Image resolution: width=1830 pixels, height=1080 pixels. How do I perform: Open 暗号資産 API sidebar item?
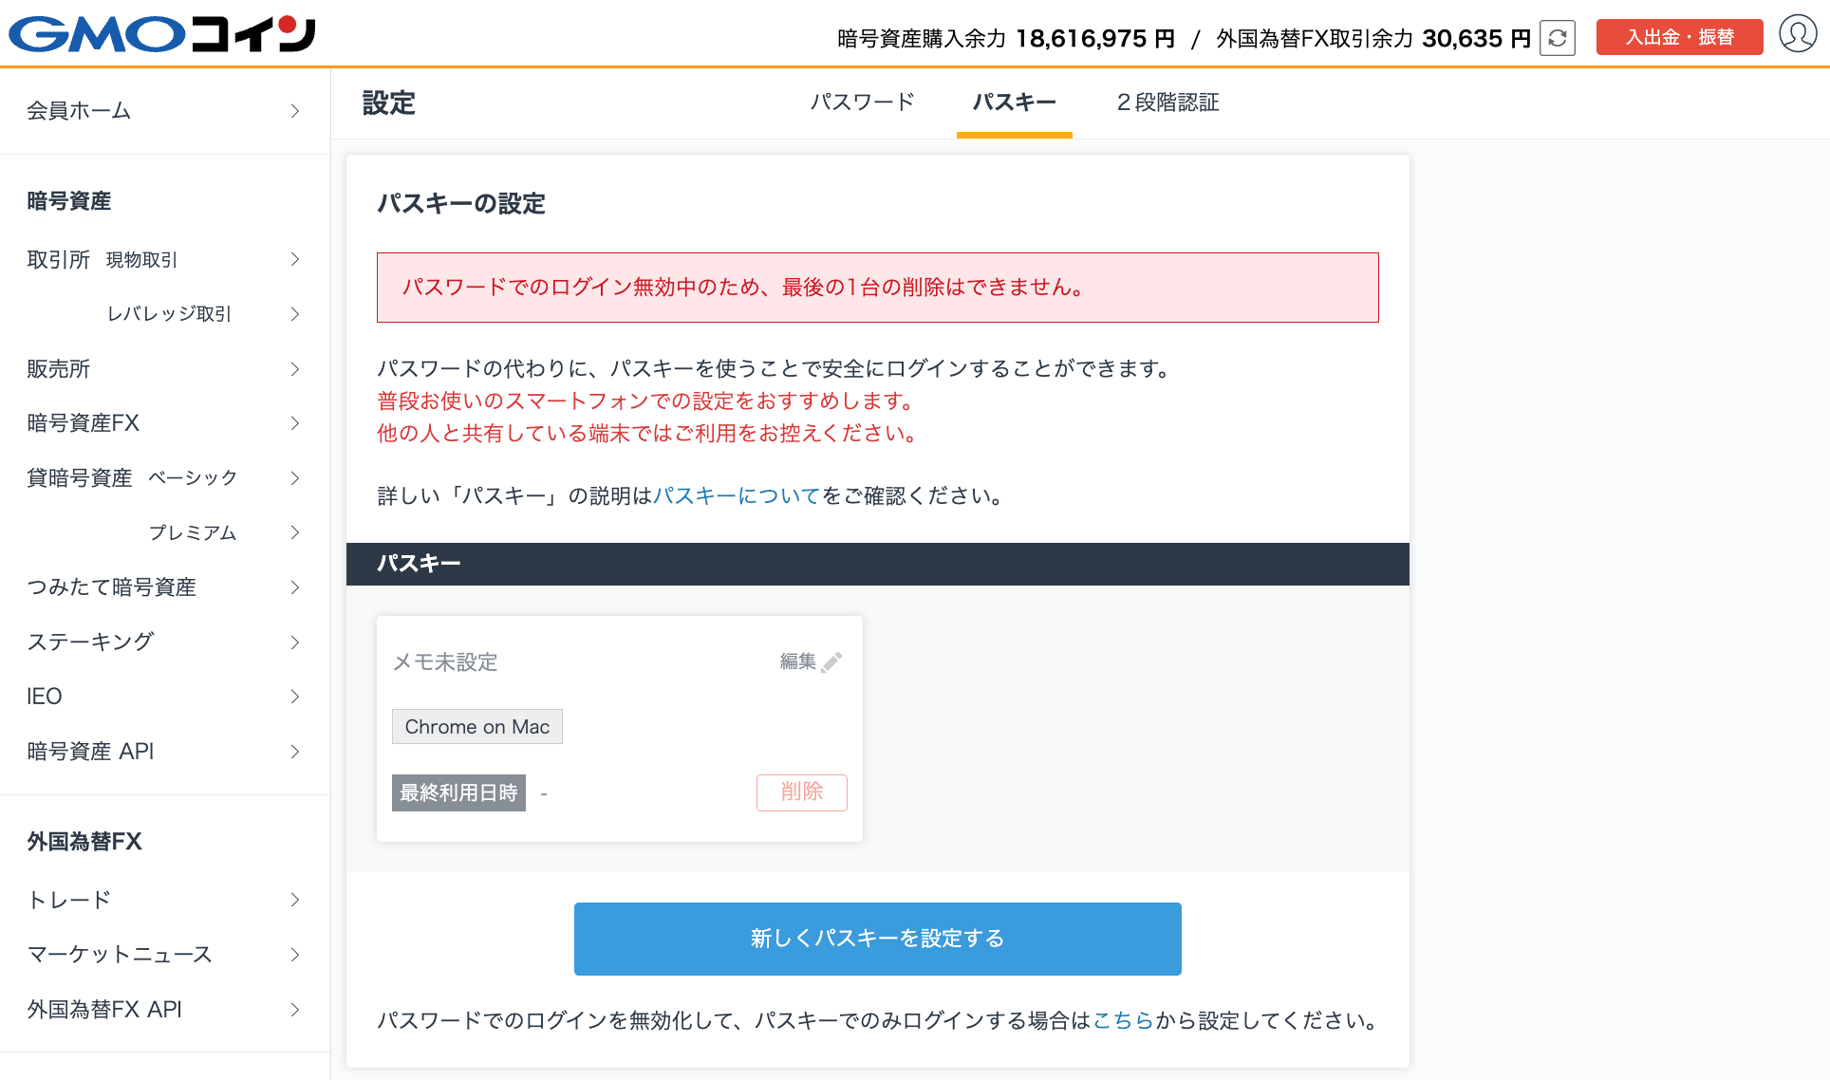pyautogui.click(x=164, y=751)
